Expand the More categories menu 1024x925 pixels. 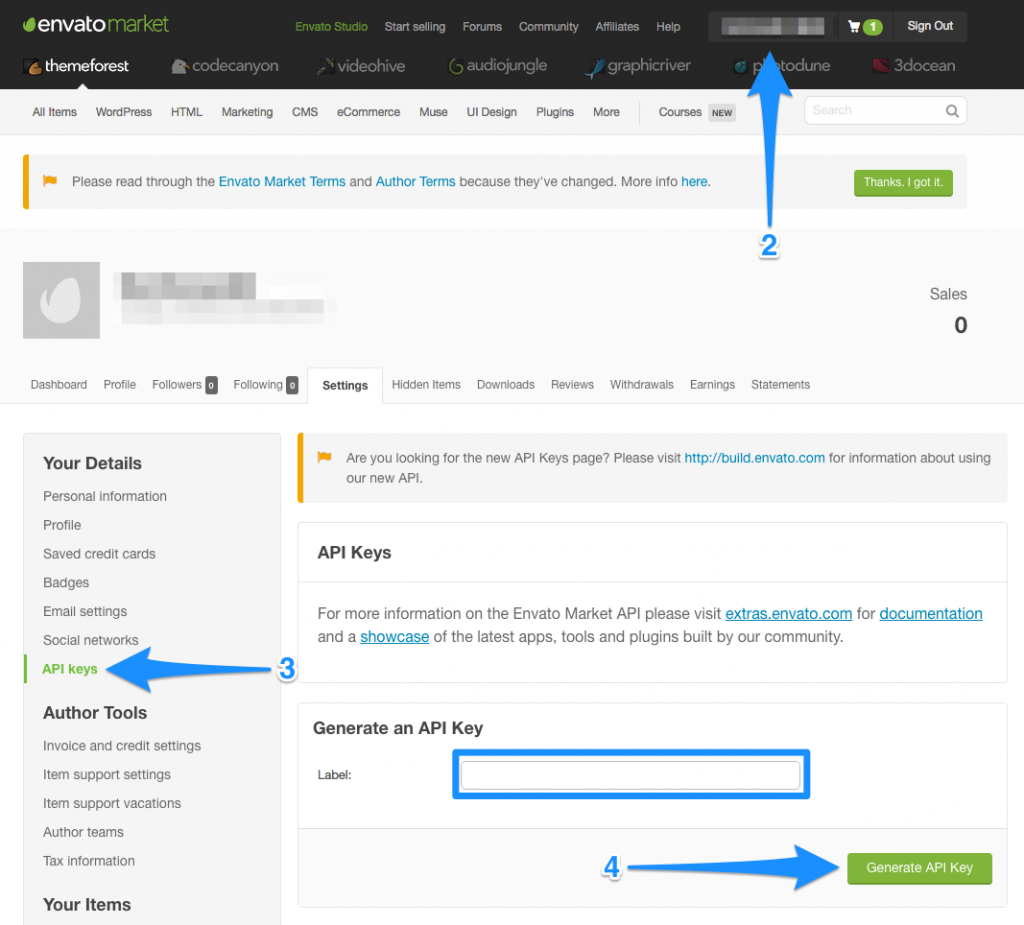(x=606, y=112)
